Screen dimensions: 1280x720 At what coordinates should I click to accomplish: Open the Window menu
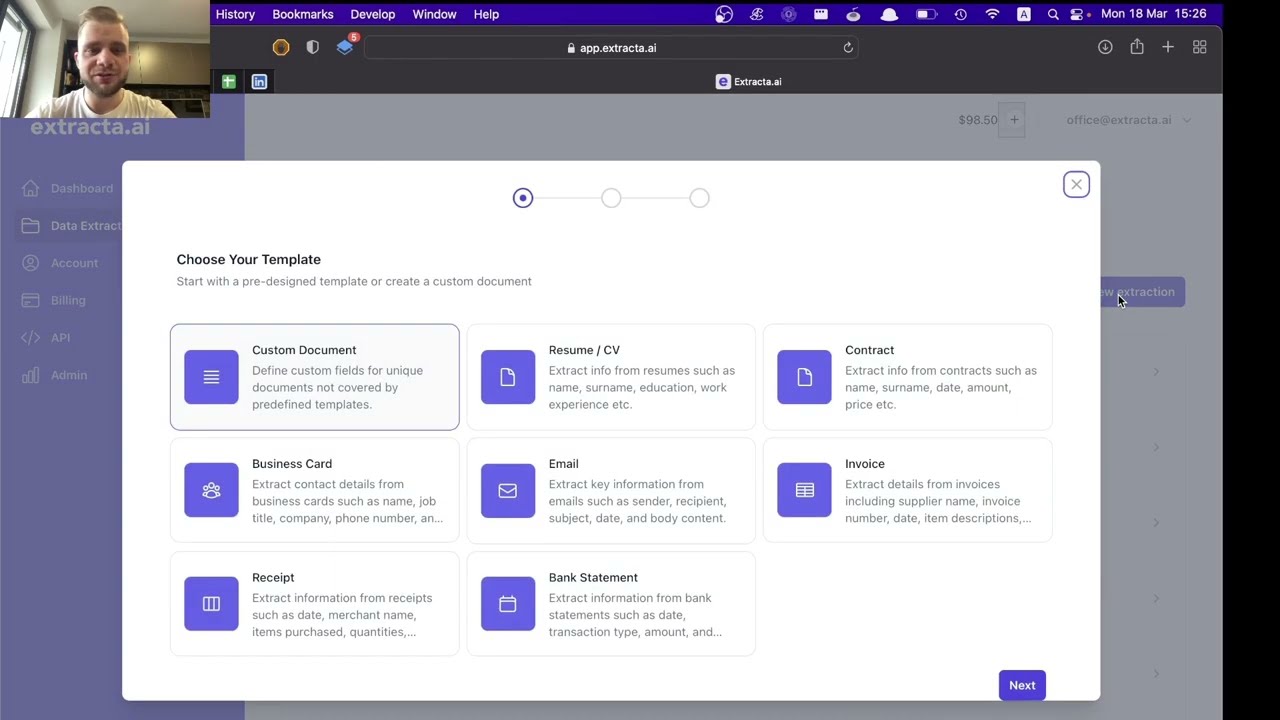[x=434, y=14]
